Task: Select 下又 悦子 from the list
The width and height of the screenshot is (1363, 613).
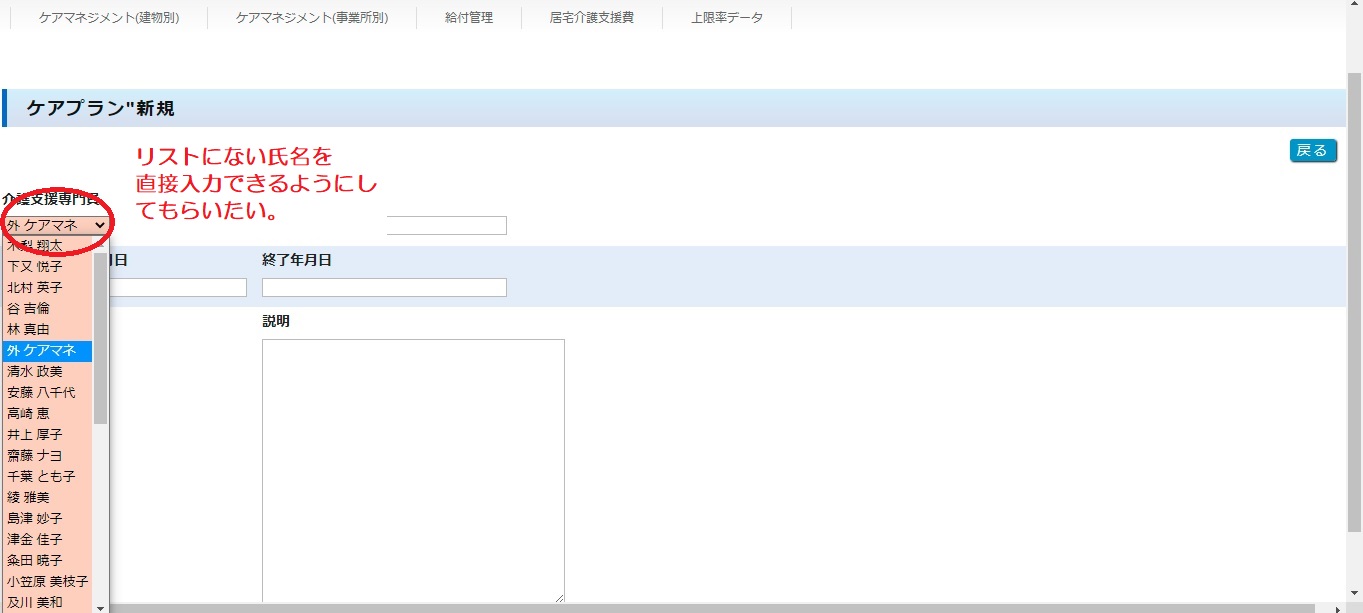Action: click(x=35, y=267)
